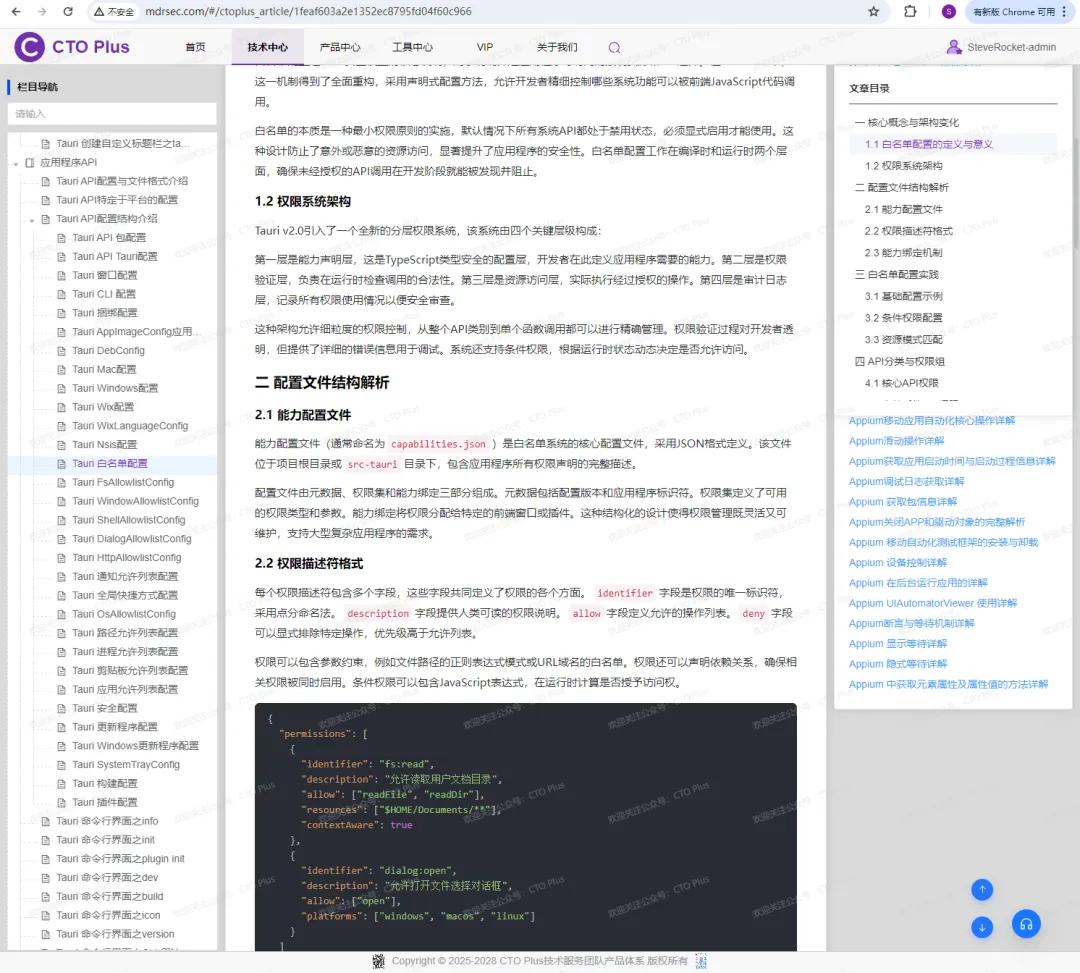Open search with the magnifier icon

(x=614, y=48)
